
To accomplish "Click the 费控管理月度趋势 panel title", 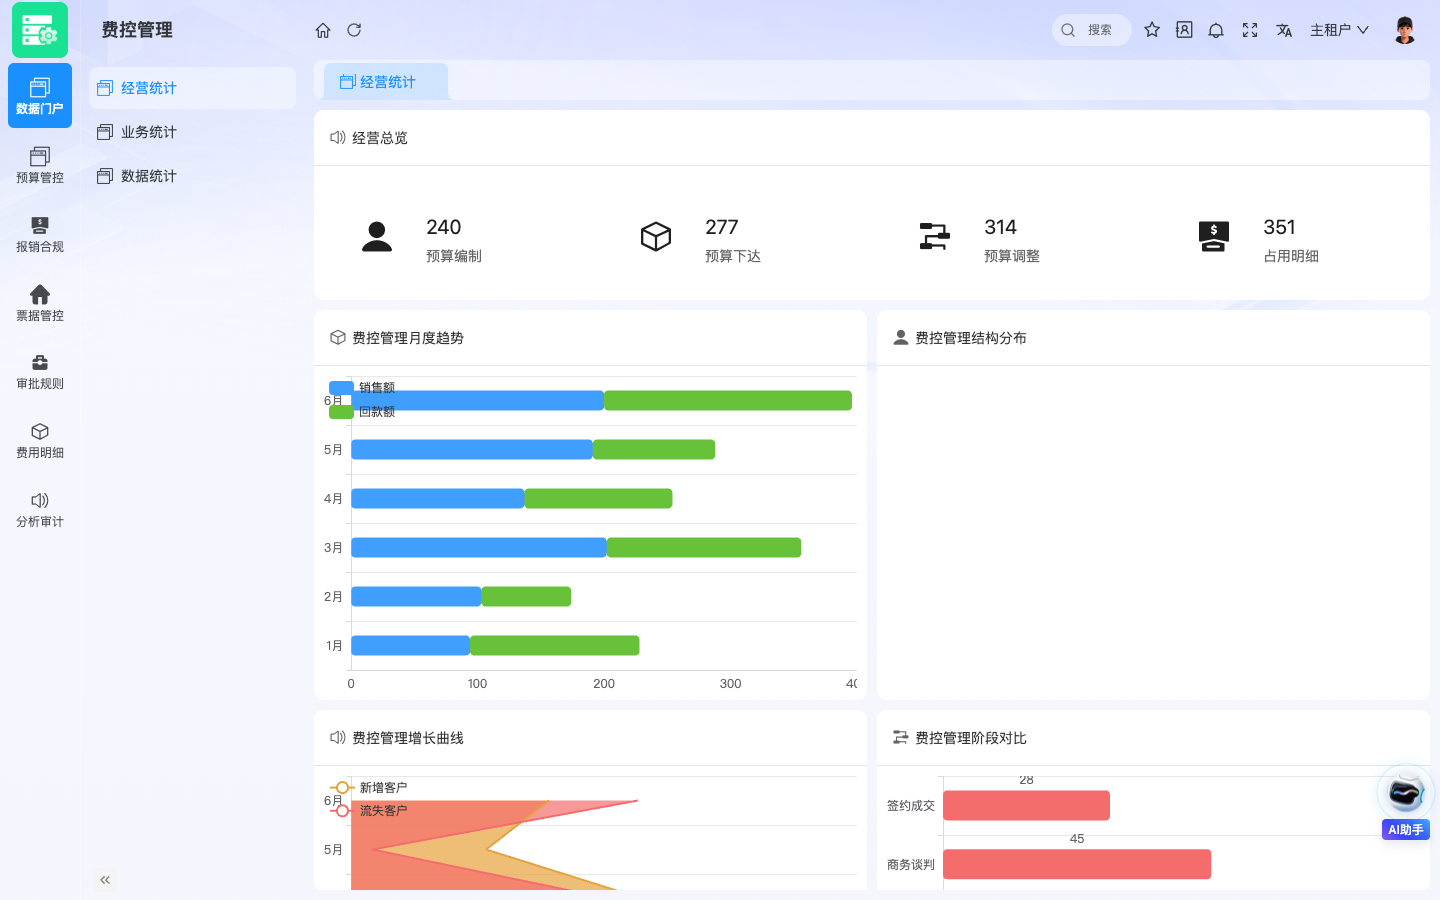I will pyautogui.click(x=408, y=338).
